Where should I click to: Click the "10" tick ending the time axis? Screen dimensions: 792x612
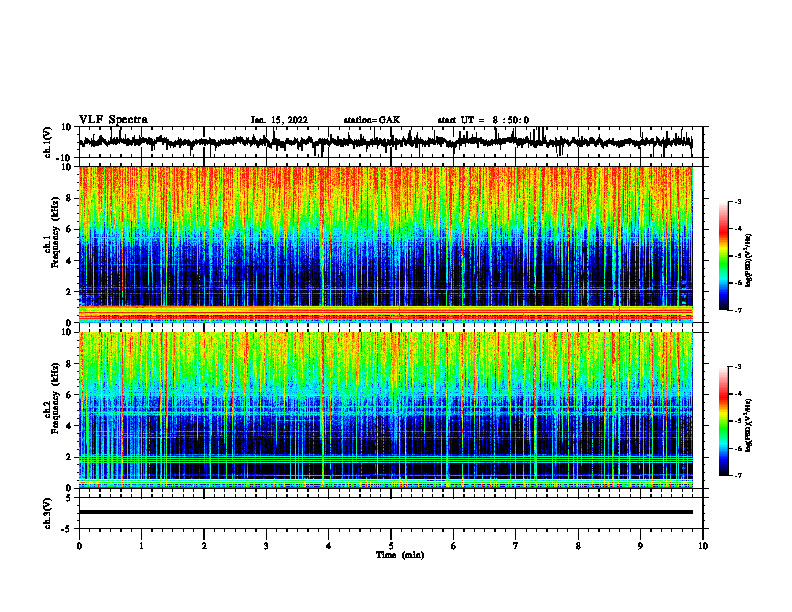(703, 546)
